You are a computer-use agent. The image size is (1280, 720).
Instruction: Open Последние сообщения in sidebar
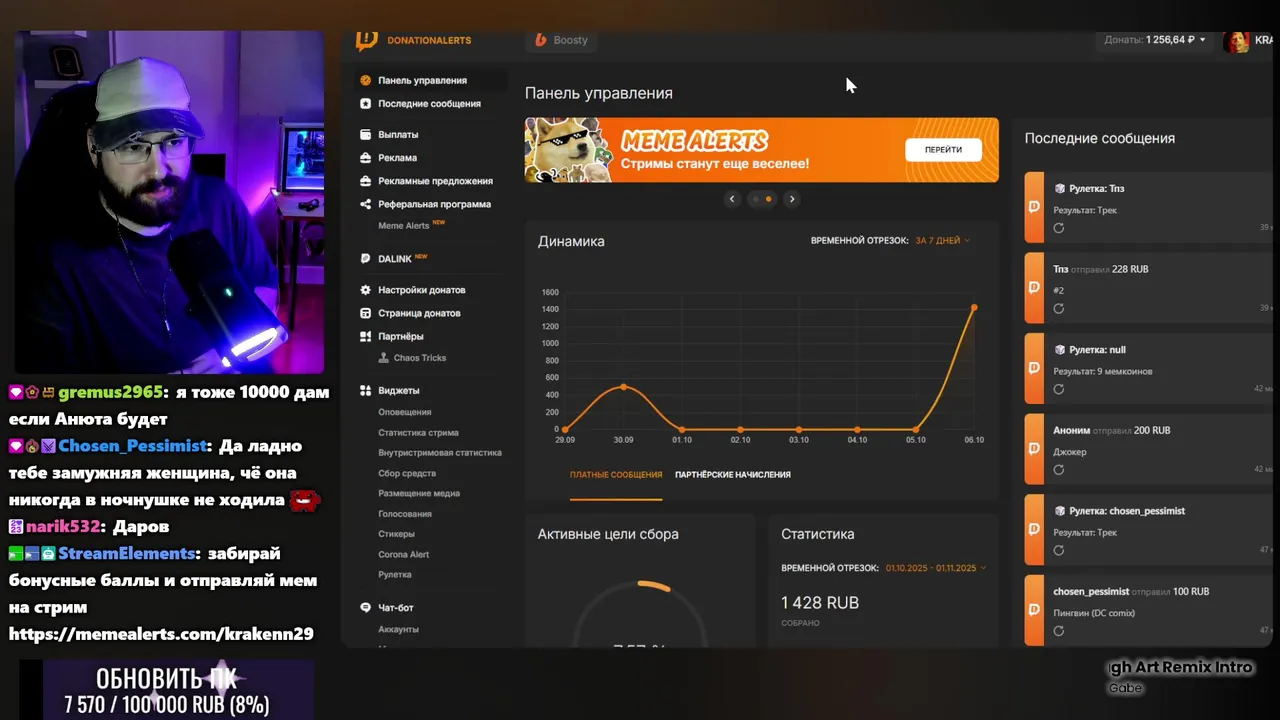(429, 104)
